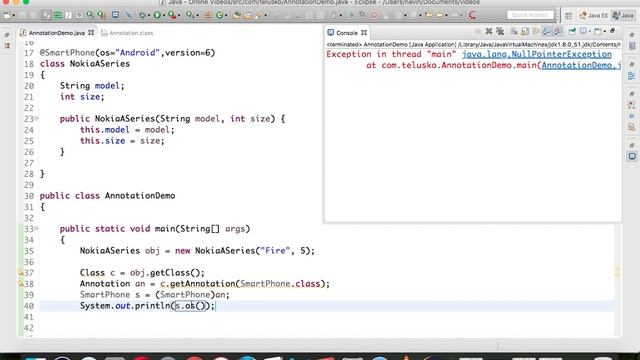Open the AnnotationDemo.j stack trace link
This screenshot has width=640, height=360.
581,65
